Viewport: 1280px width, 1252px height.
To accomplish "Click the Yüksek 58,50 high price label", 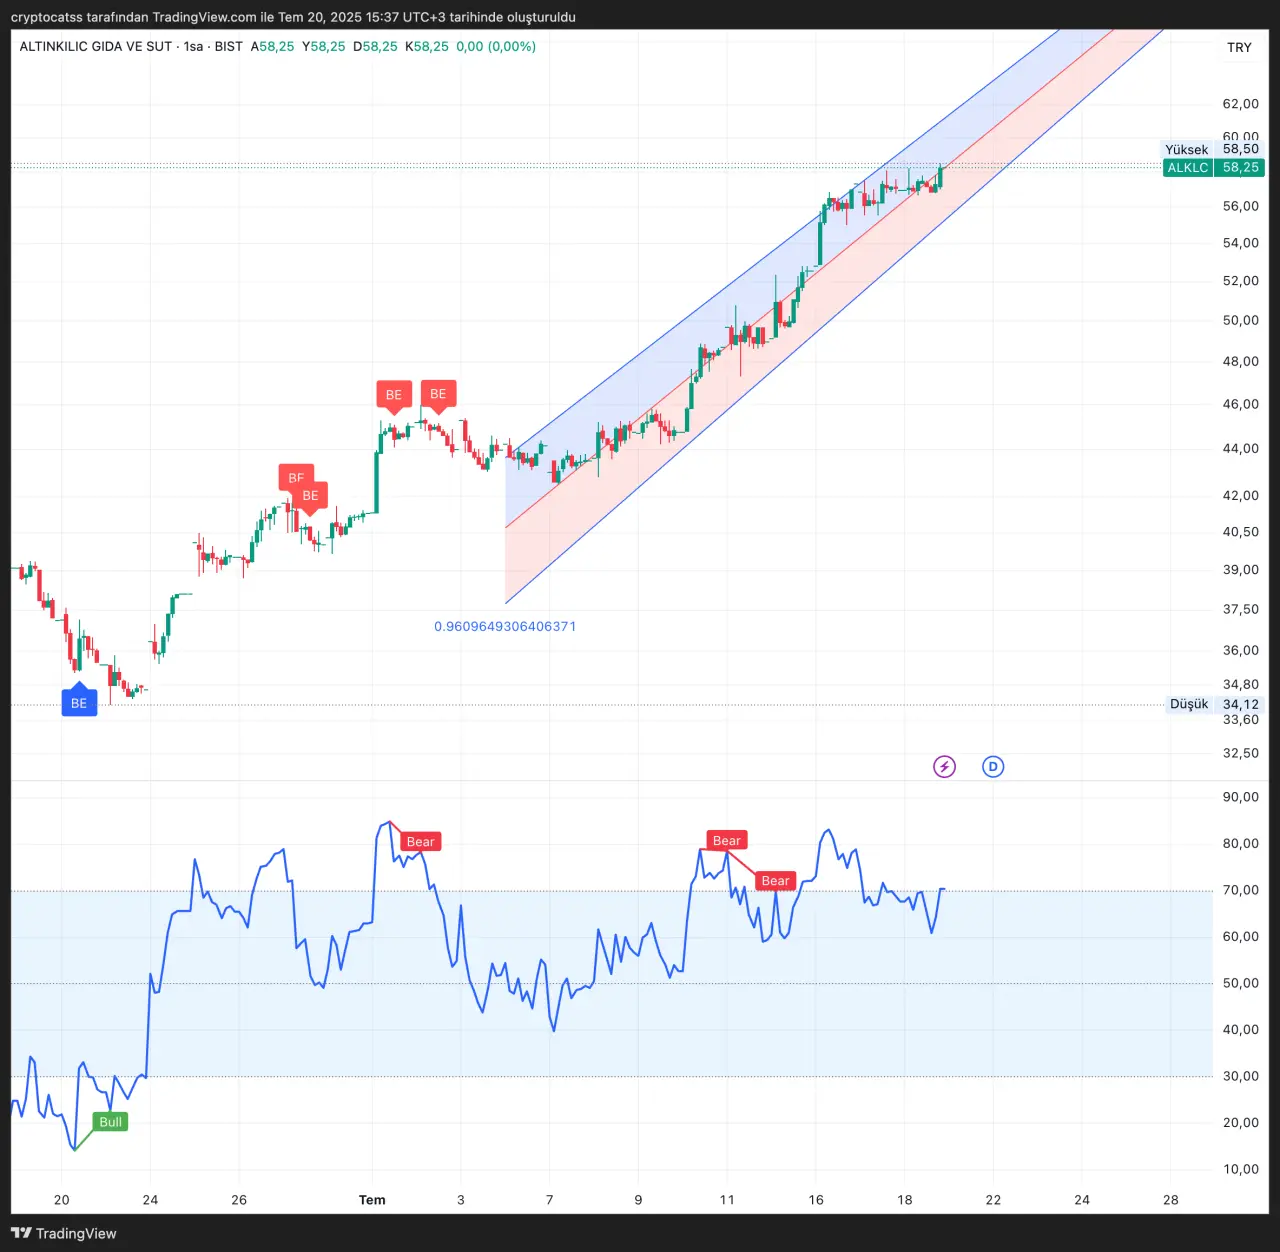I will click(1211, 149).
